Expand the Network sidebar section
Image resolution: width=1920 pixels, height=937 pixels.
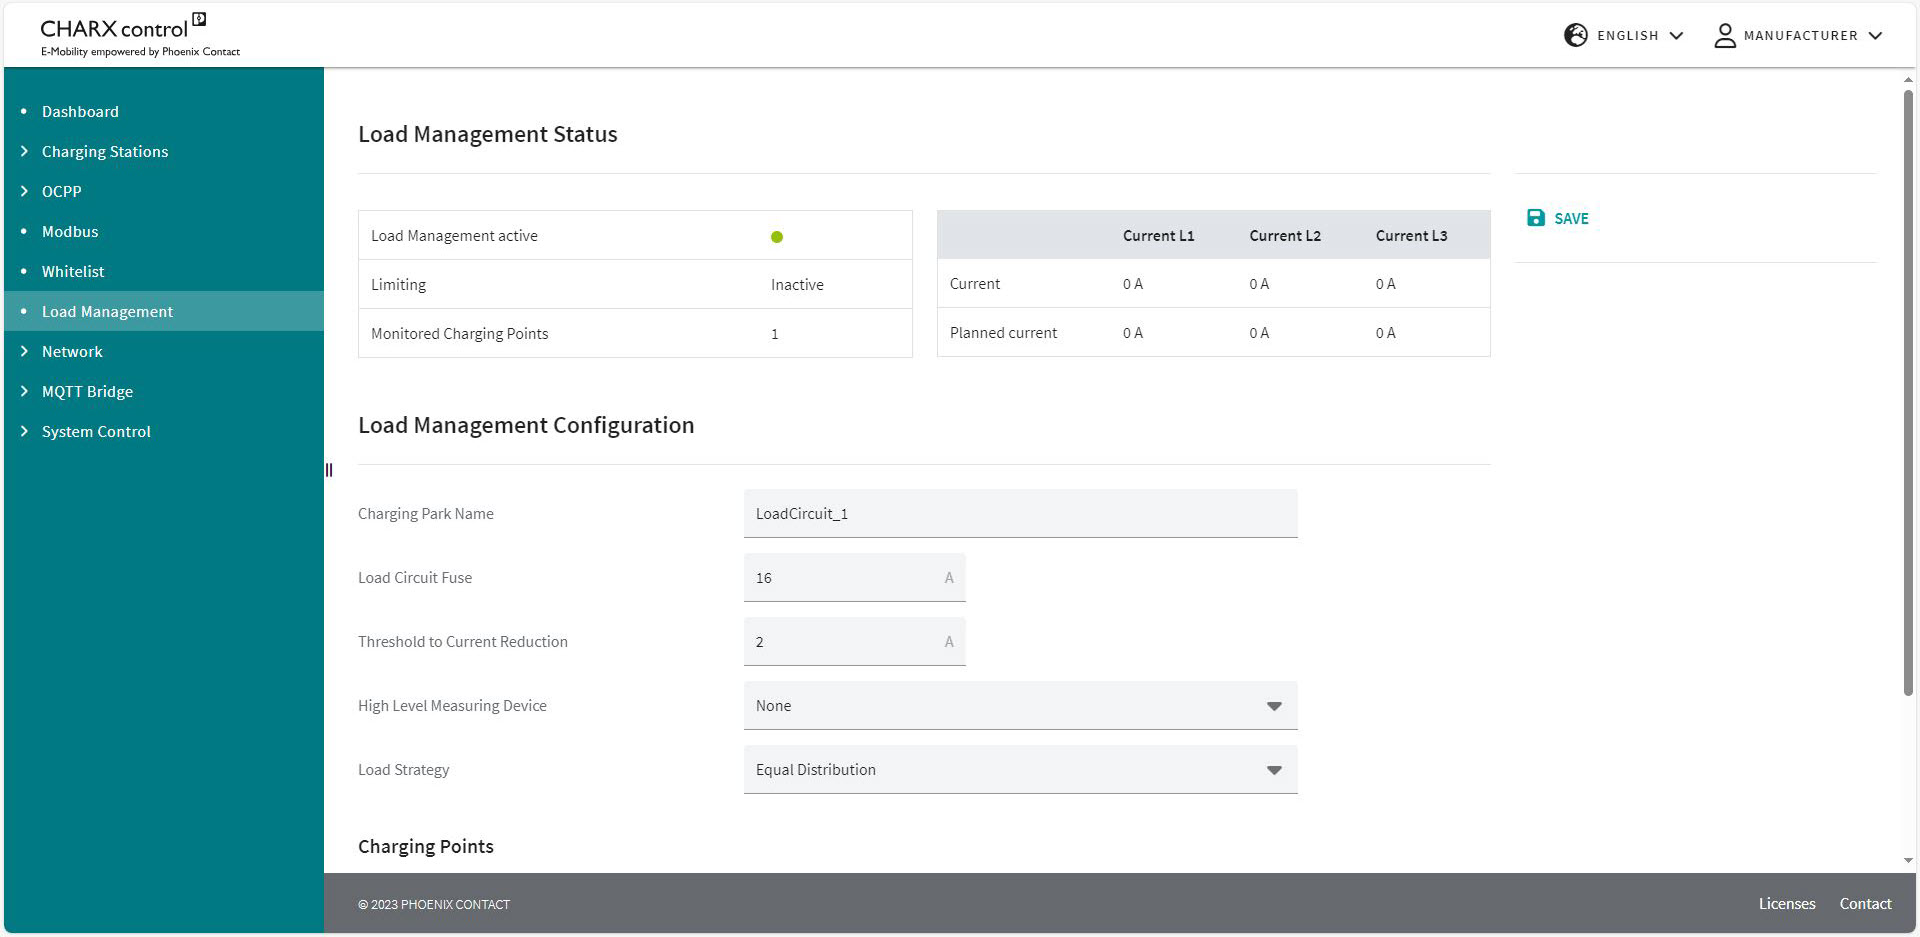tap(72, 351)
